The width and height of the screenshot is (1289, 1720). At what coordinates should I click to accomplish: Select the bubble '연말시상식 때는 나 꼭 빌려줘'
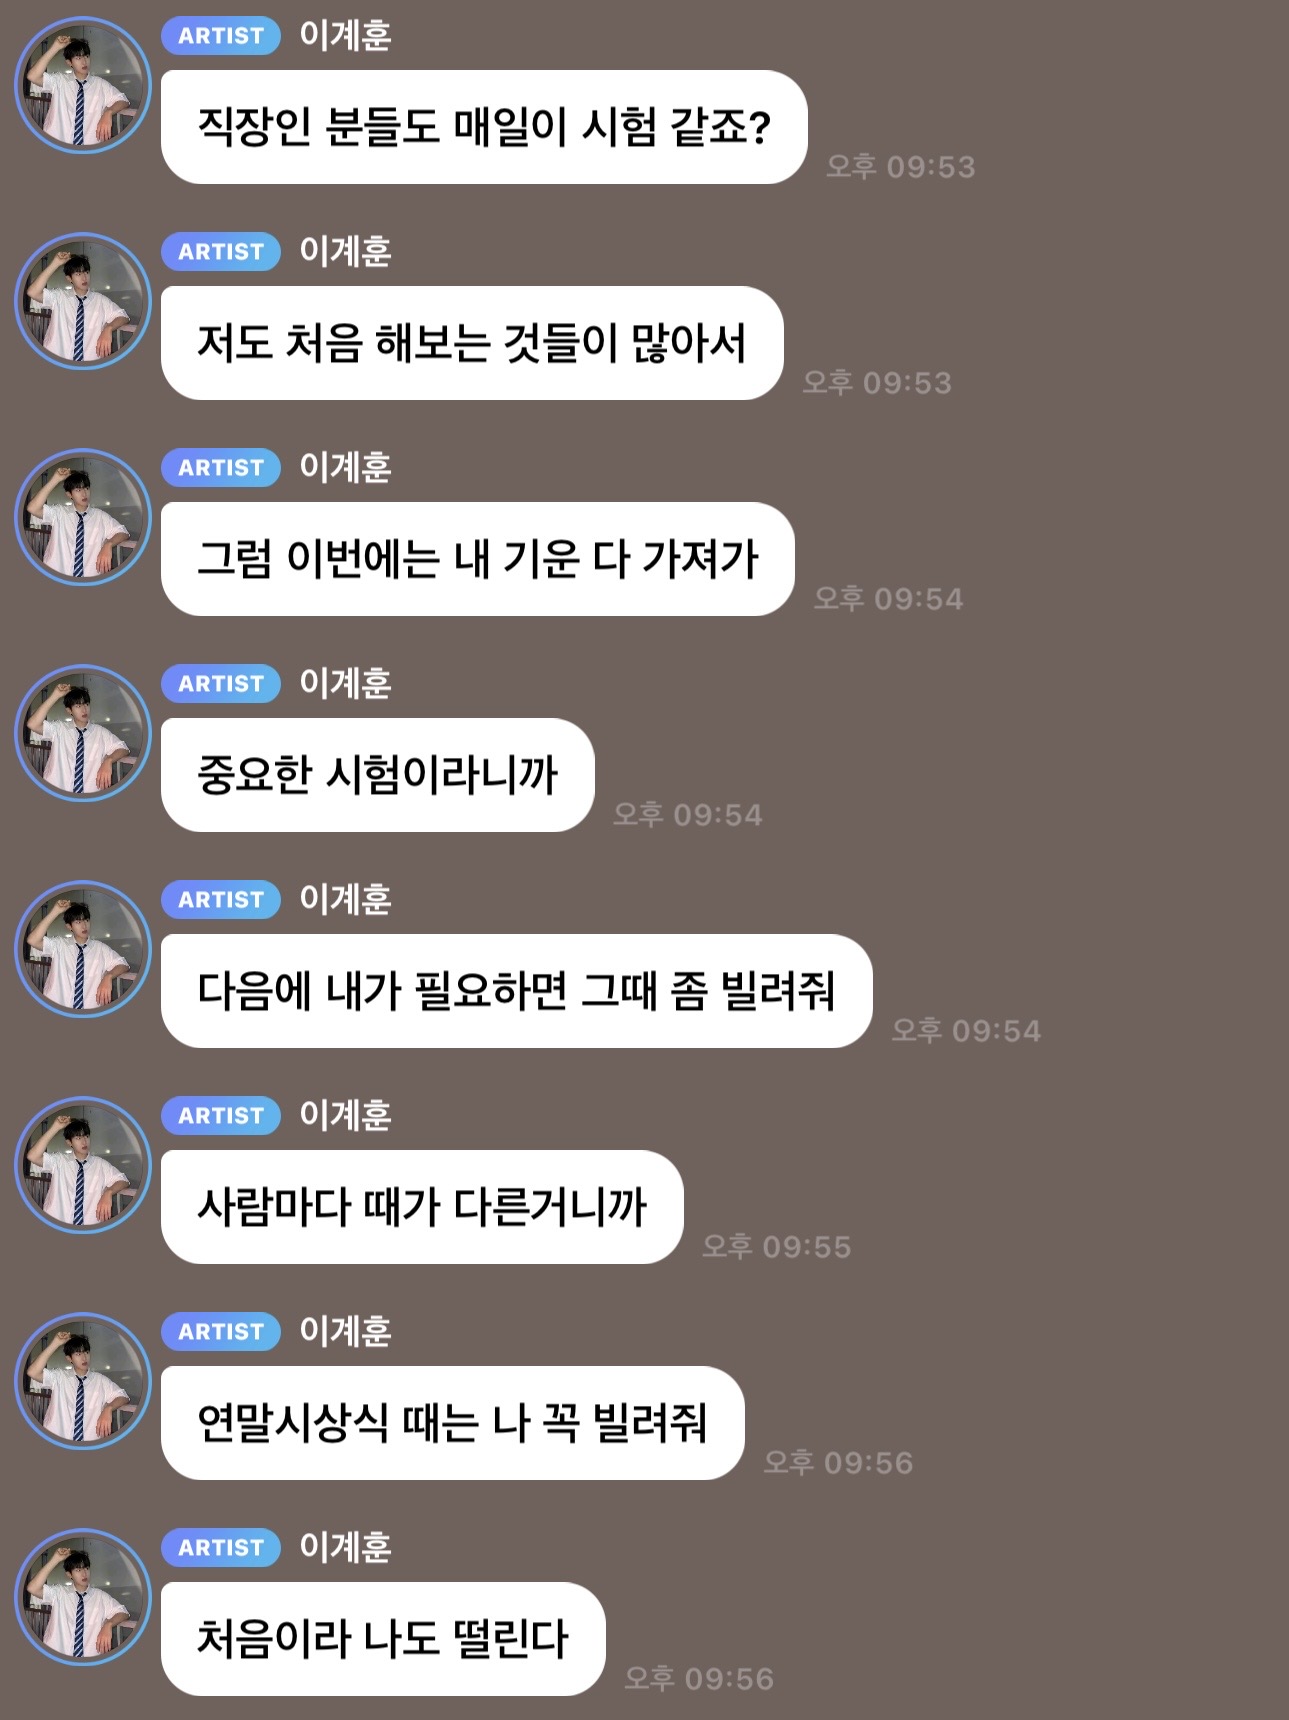point(453,1423)
